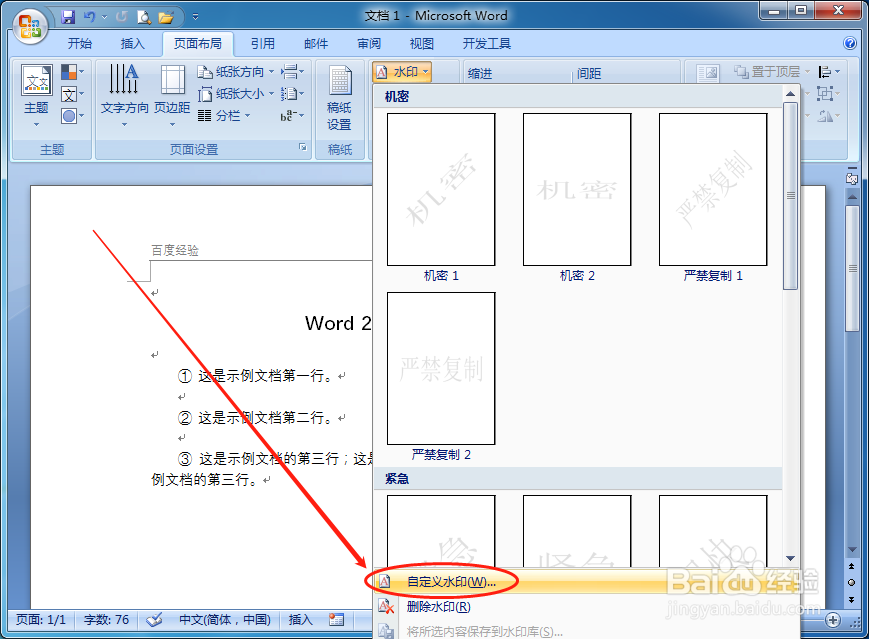Viewport: 869px width, 639px height.
Task: Click the 文字方向 text direction button
Action: [124, 95]
